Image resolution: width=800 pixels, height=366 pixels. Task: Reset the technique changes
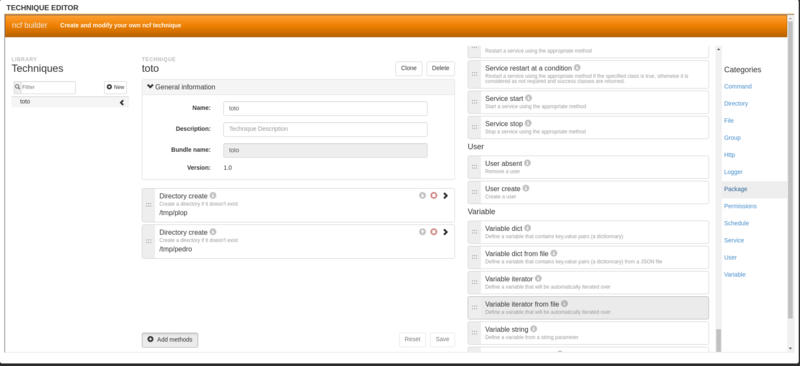tap(412, 339)
